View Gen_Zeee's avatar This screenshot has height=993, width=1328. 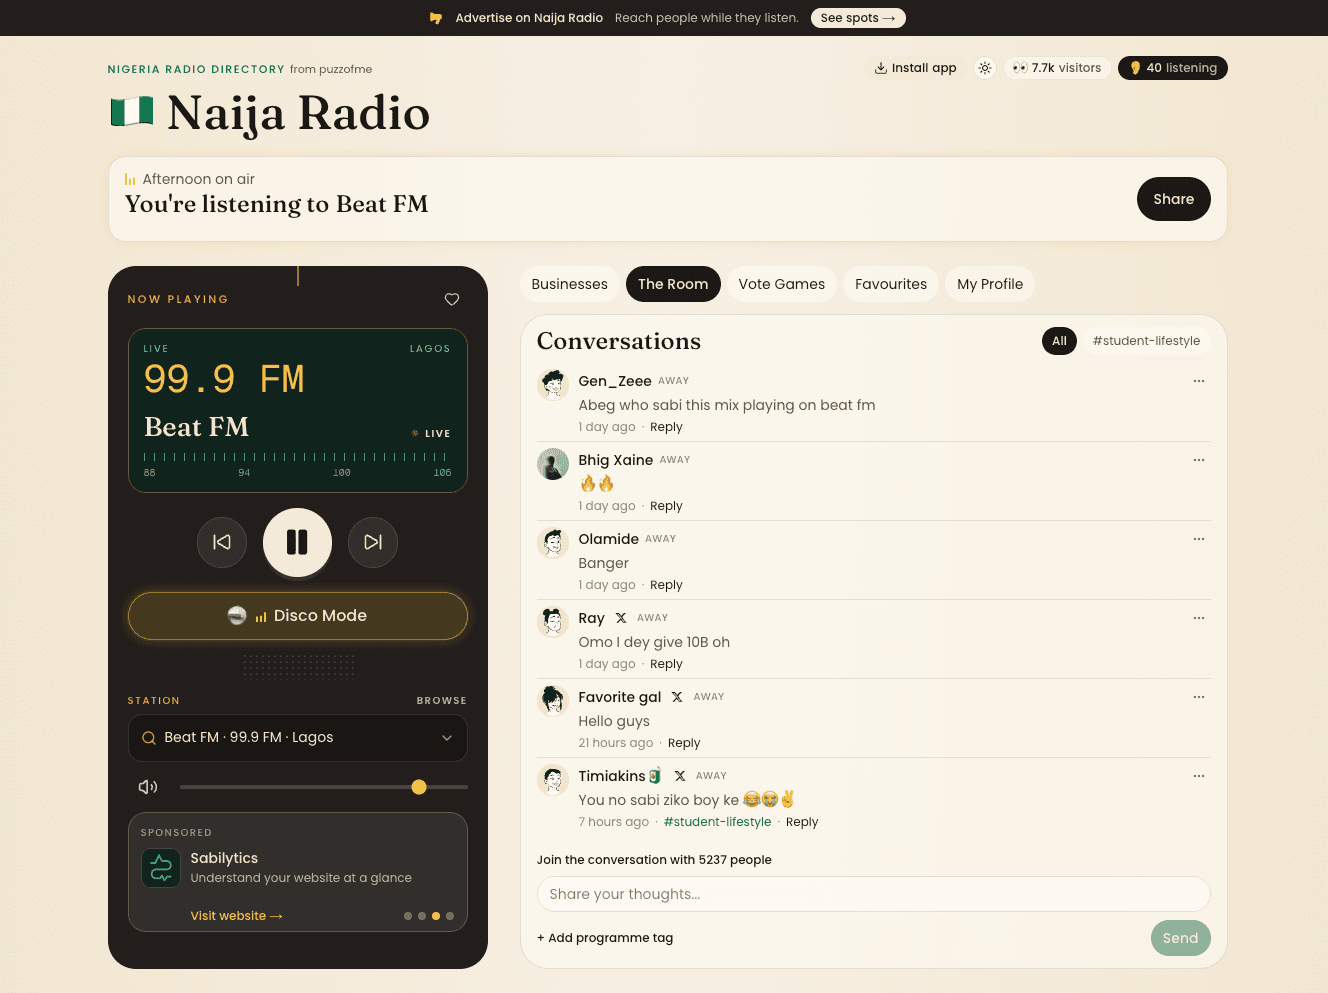click(x=553, y=384)
